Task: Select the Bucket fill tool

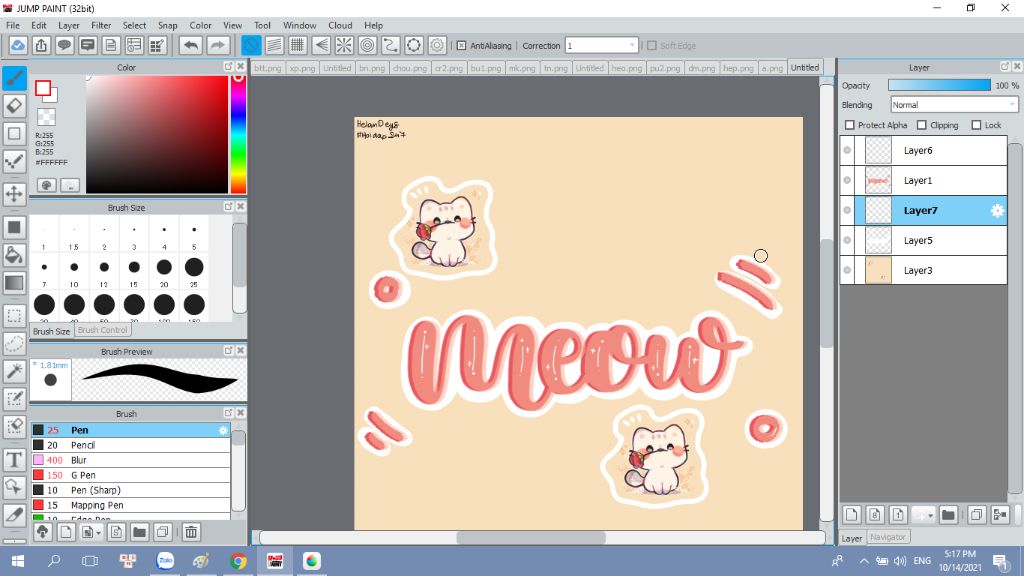Action: tap(14, 255)
